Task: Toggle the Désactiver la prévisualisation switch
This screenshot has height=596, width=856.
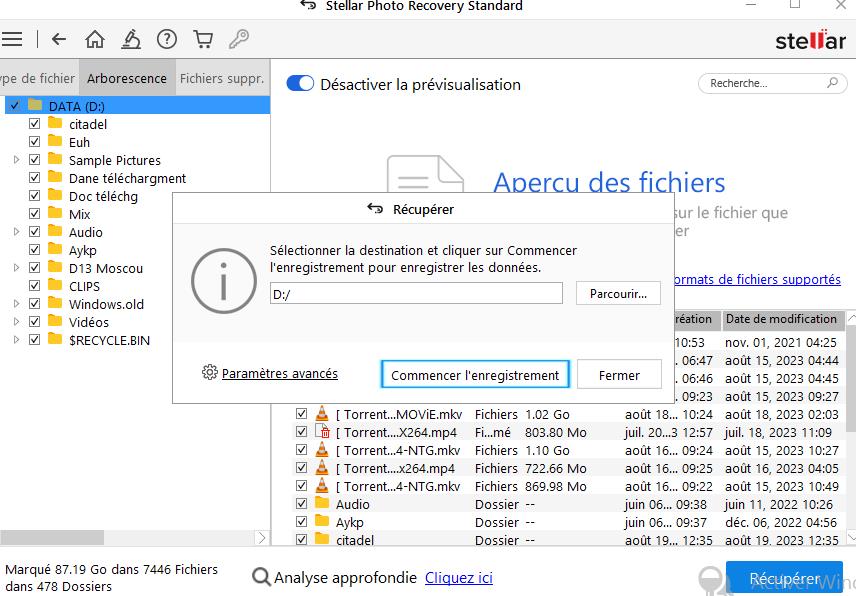Action: point(300,84)
